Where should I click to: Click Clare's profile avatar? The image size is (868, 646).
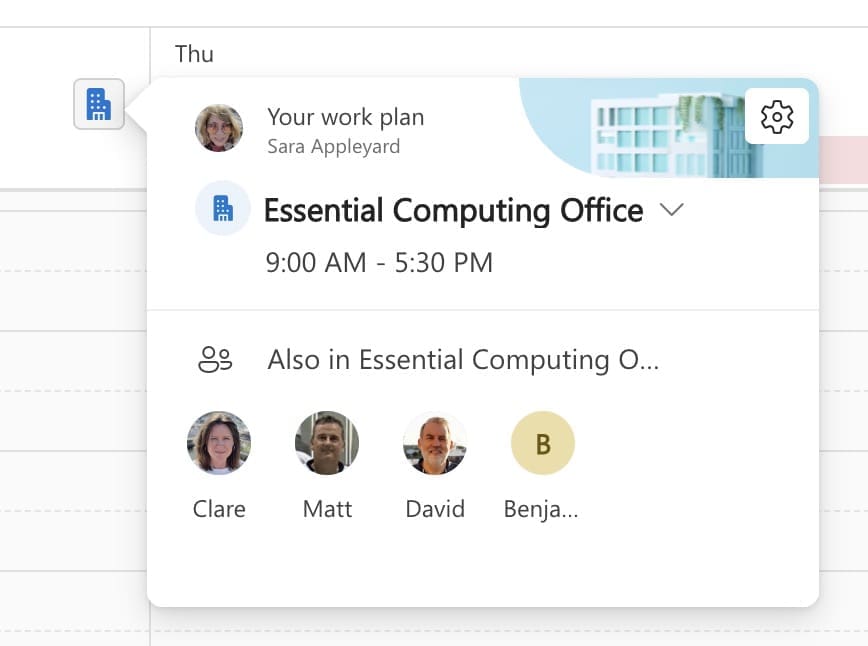[x=219, y=442]
